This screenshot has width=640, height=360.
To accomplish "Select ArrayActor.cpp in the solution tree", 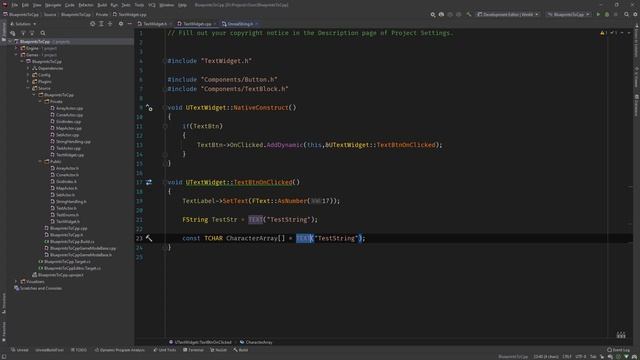I will (x=67, y=109).
